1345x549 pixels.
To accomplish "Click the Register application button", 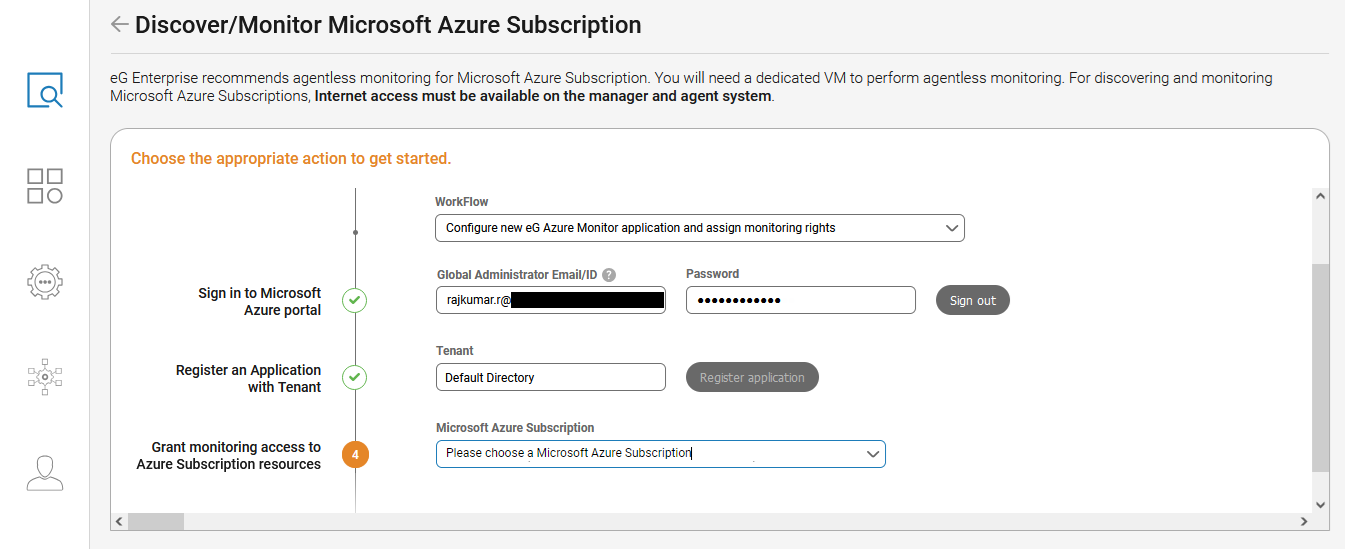I will click(752, 377).
